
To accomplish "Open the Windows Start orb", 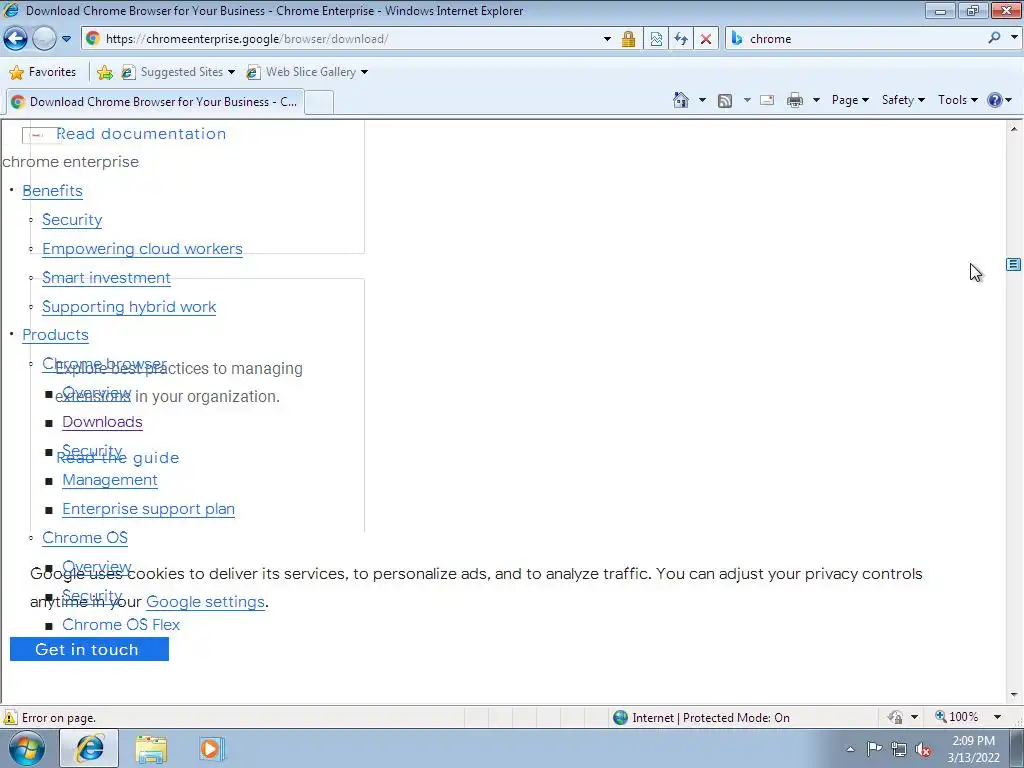I will click(26, 748).
